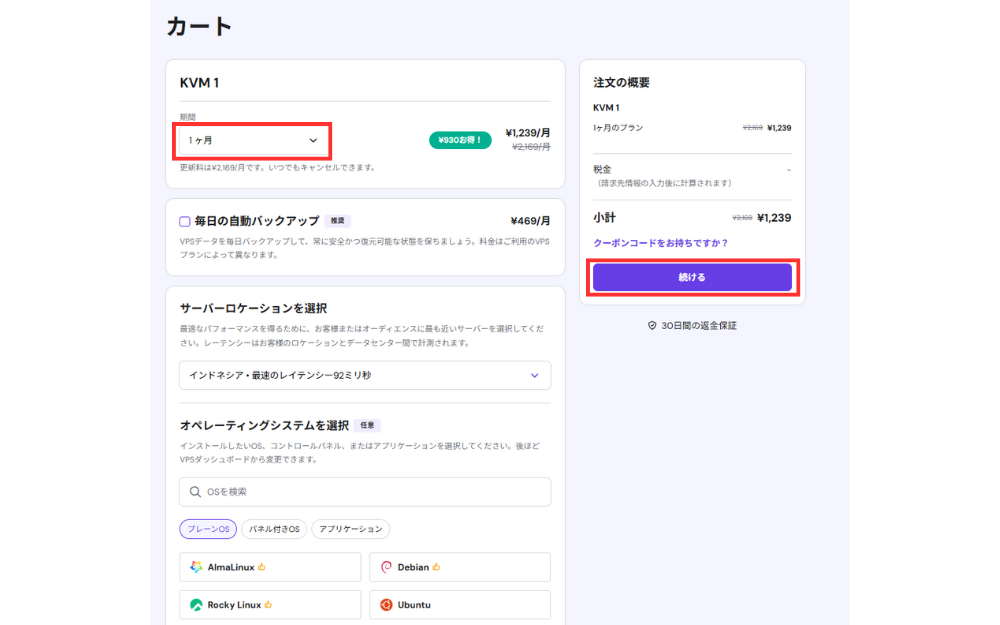Click the カート page title
1000x625 pixels.
(x=199, y=27)
